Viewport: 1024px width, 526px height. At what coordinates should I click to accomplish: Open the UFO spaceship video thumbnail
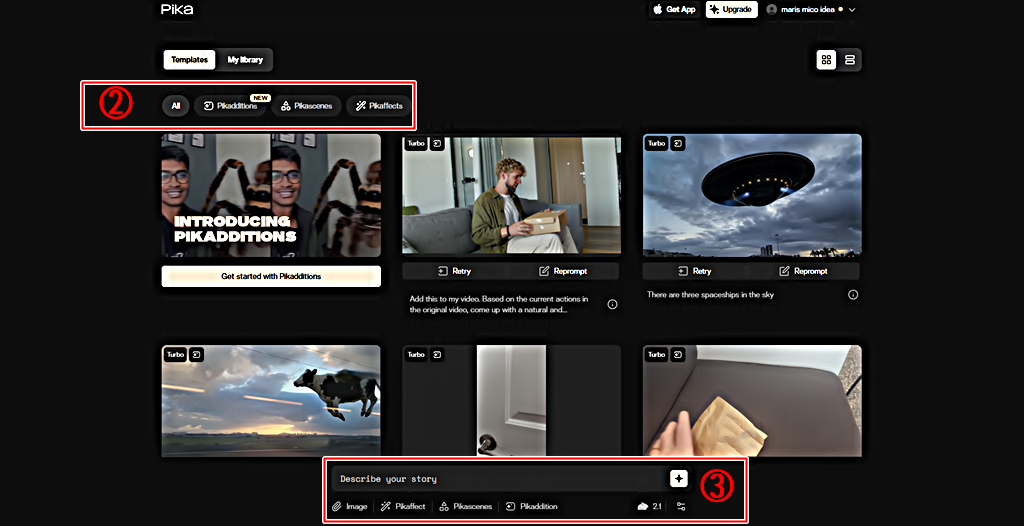click(752, 195)
